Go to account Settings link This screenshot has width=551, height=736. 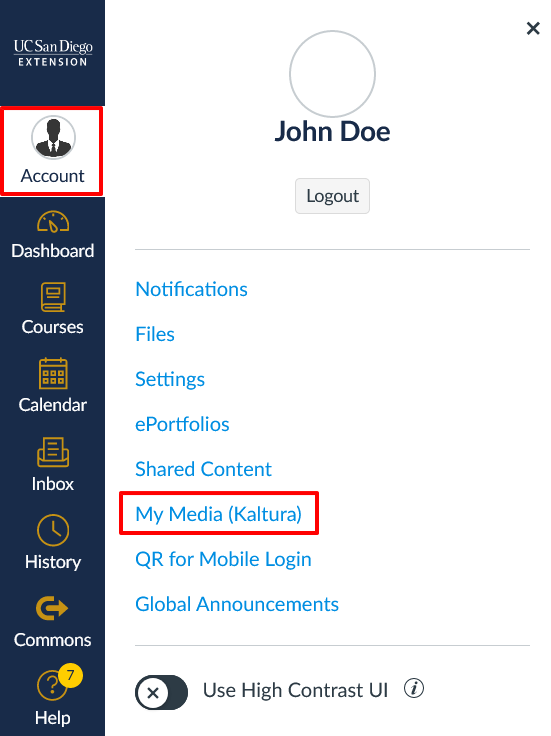[170, 379]
